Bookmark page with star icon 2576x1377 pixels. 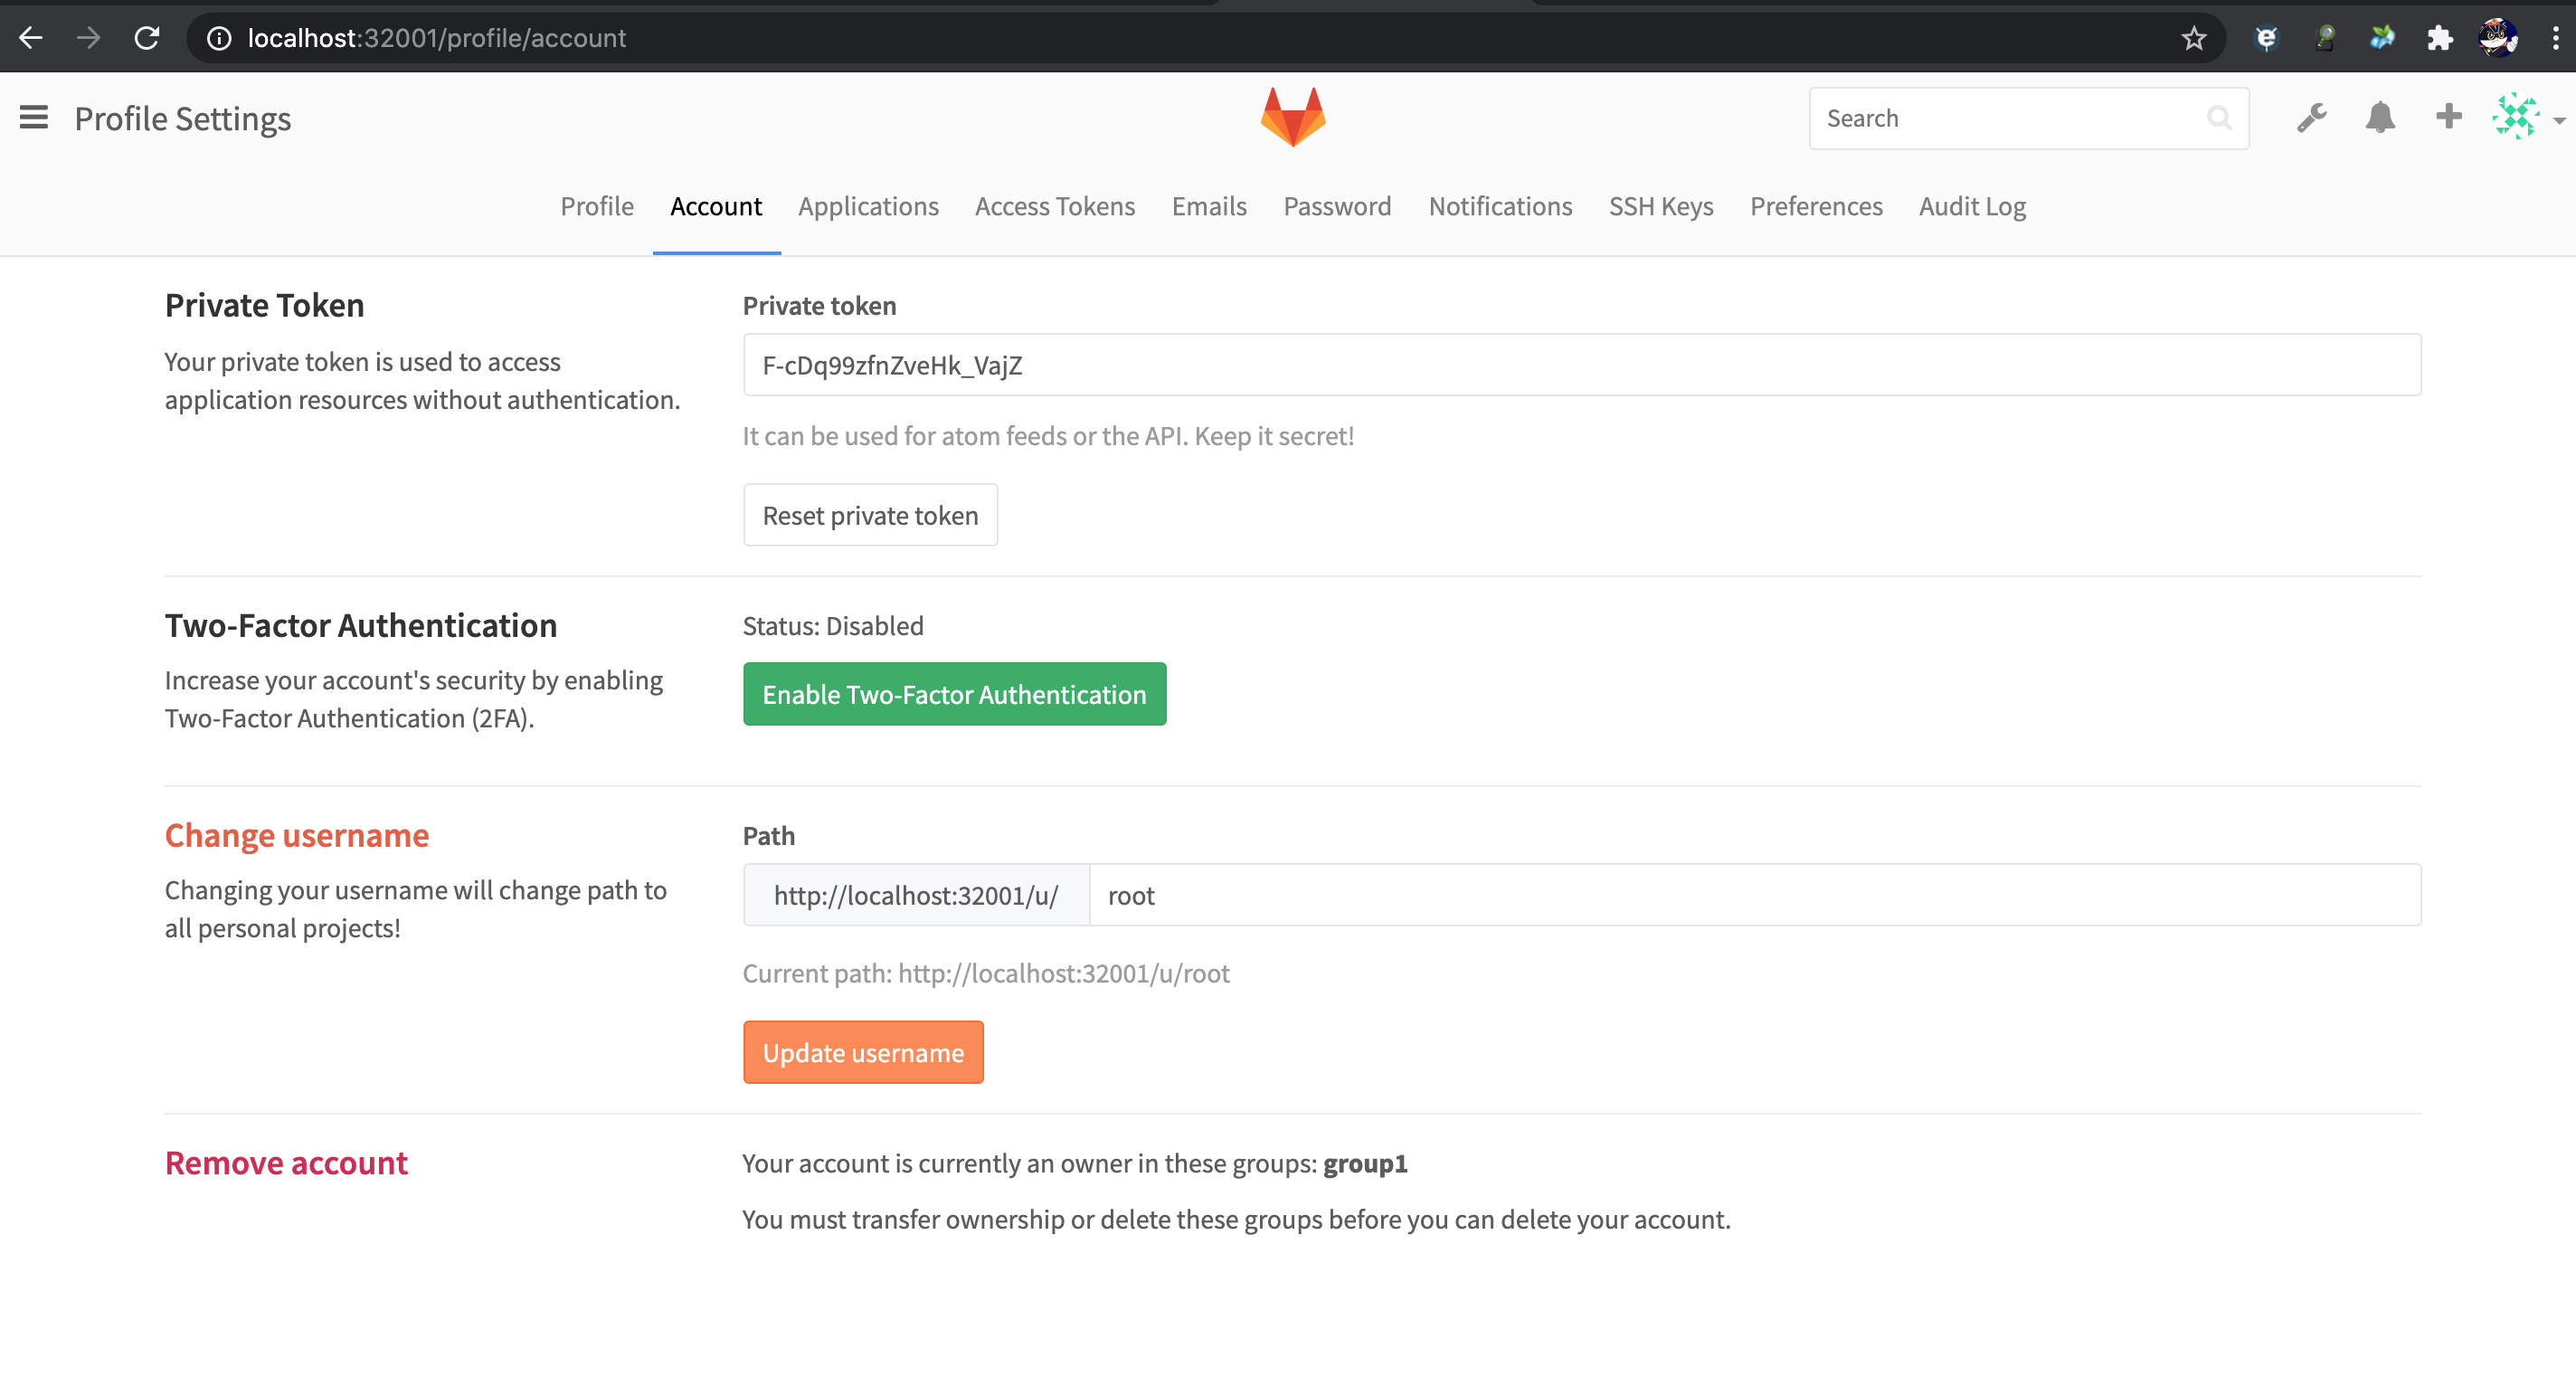point(2193,38)
